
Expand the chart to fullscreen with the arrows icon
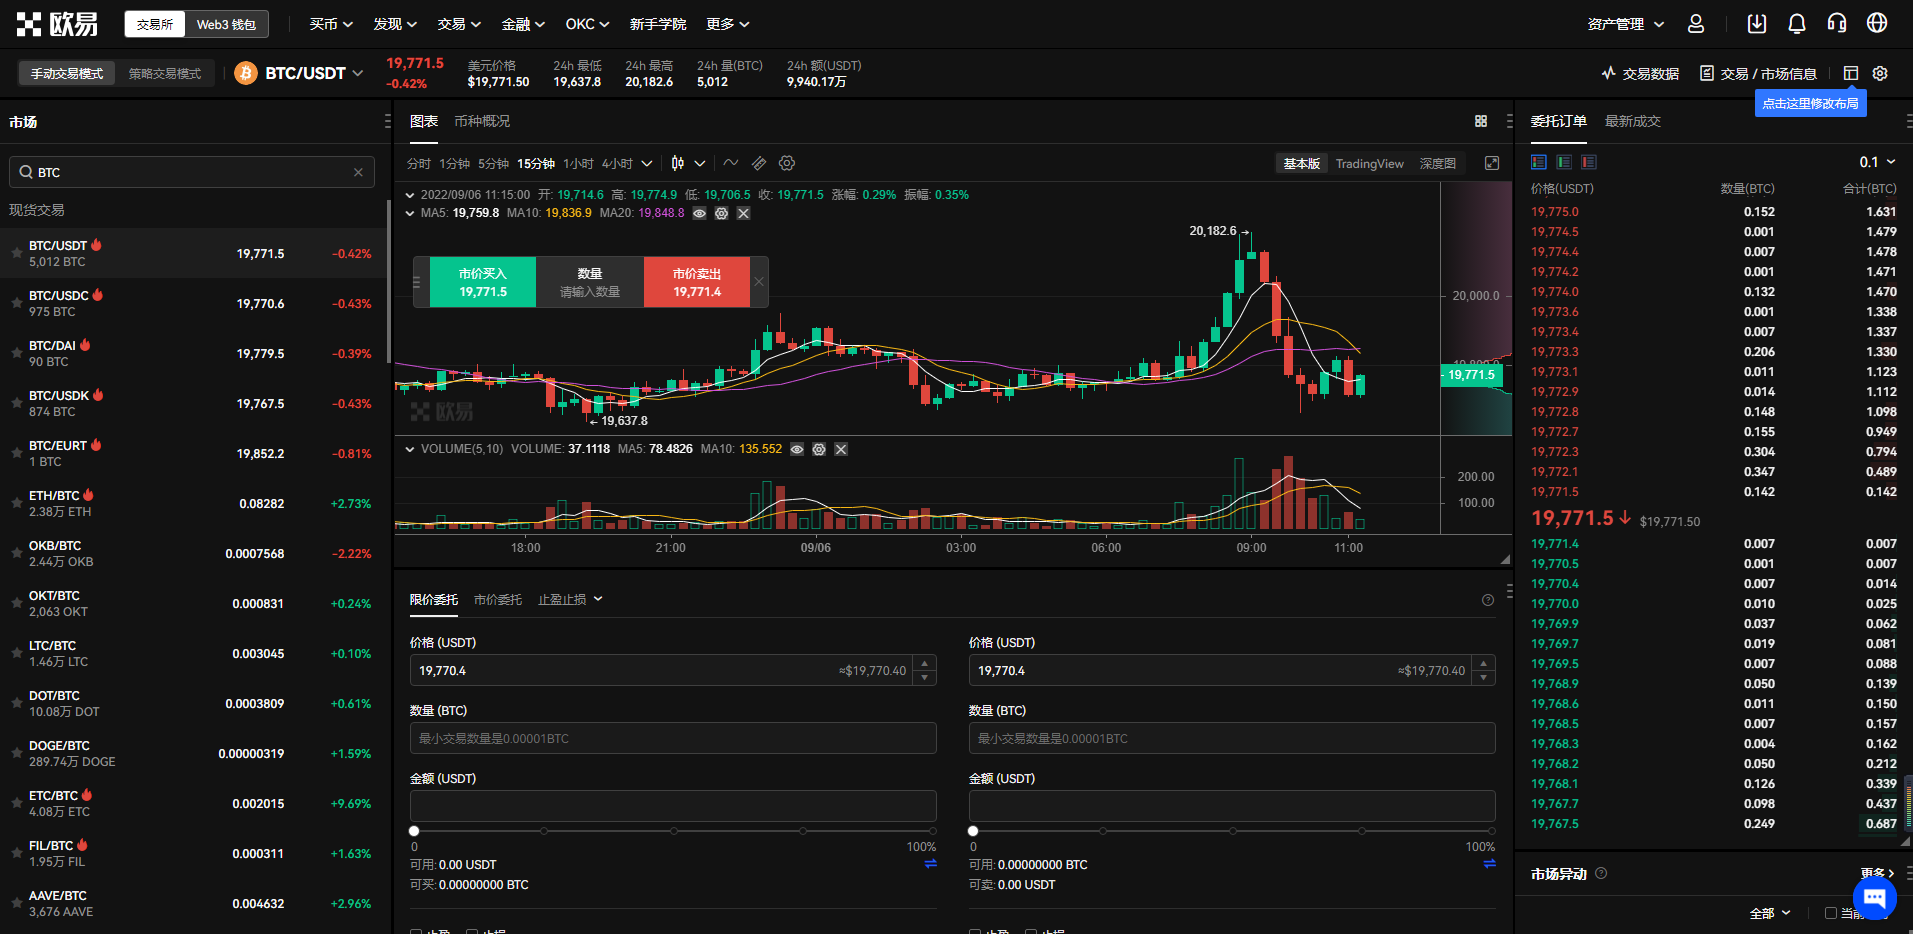1492,163
